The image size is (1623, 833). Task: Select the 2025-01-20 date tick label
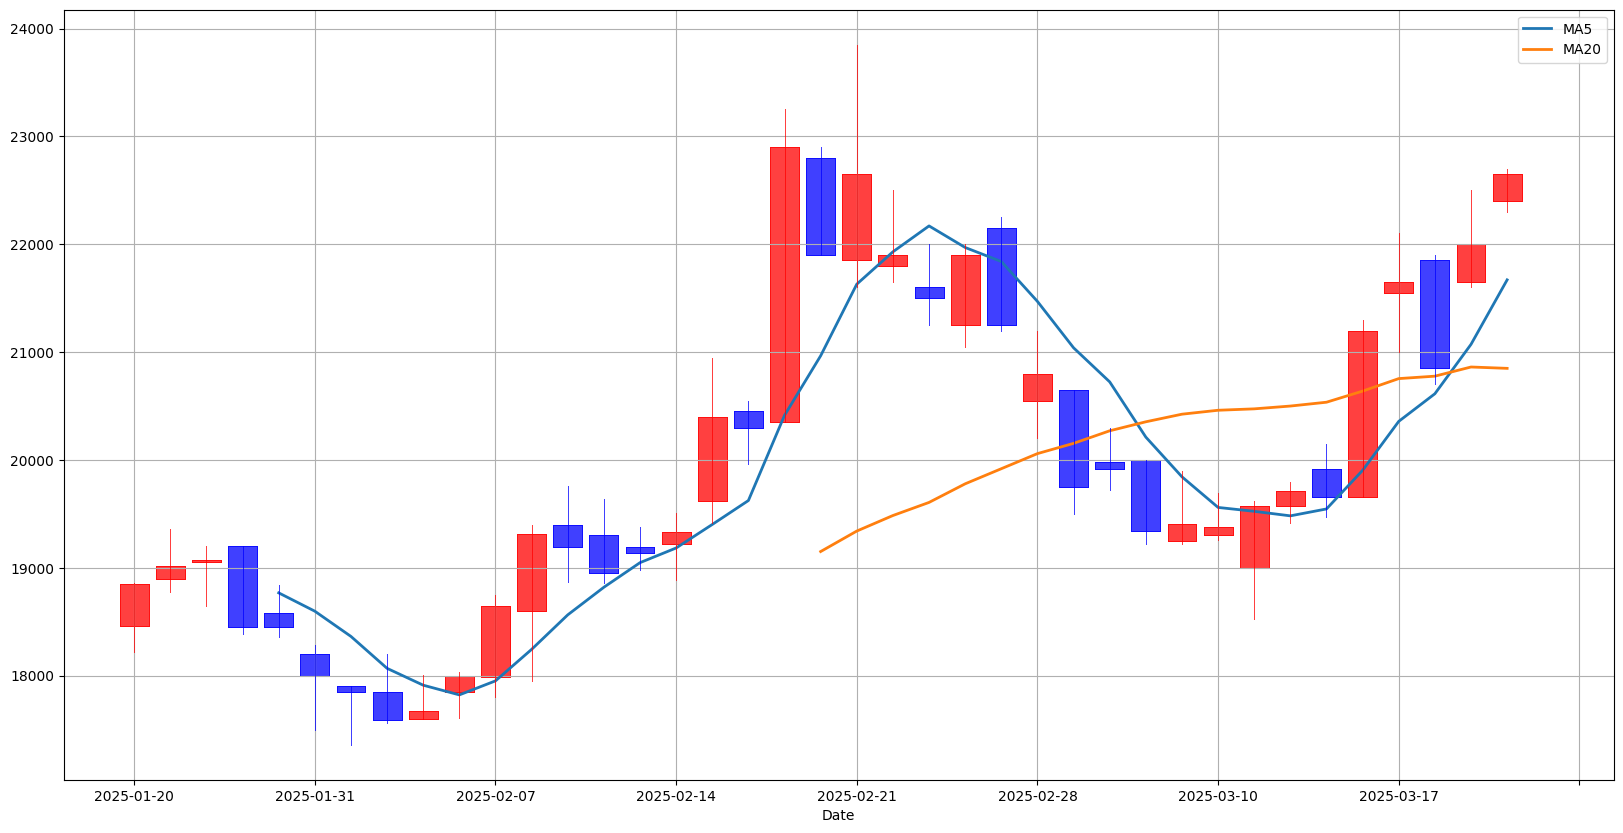pos(134,796)
